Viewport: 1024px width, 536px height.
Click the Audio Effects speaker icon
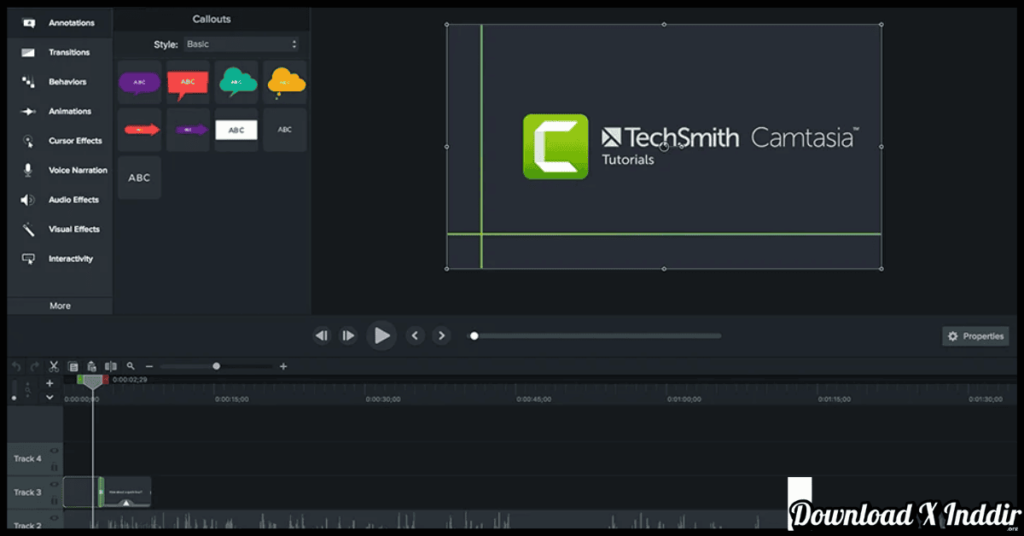27,200
